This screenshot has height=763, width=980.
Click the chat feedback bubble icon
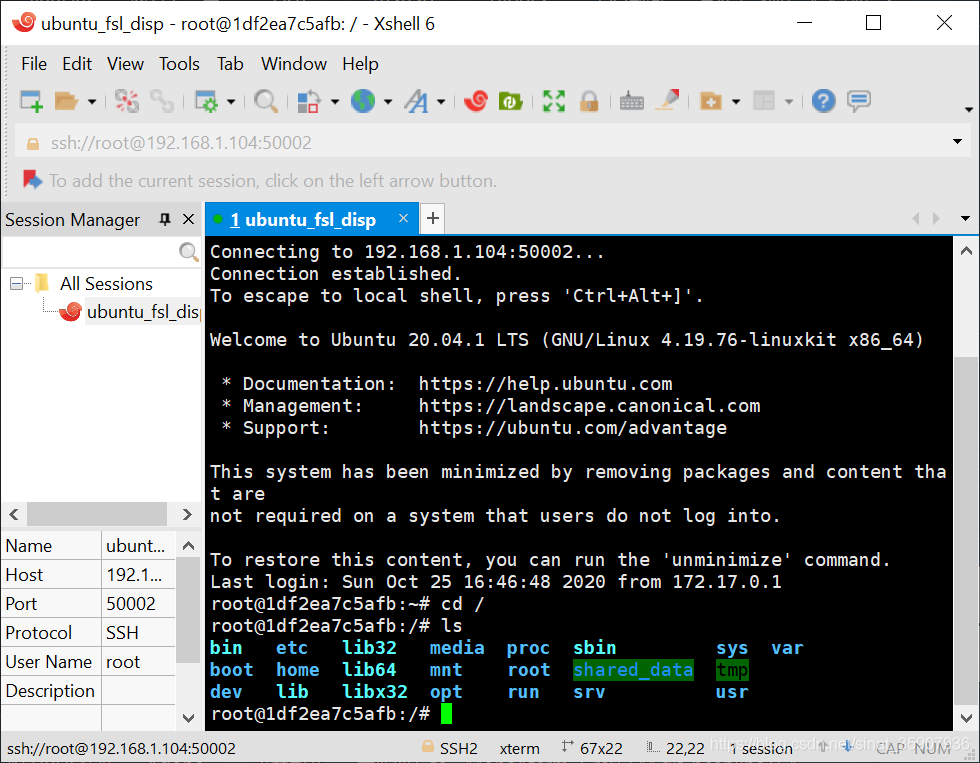click(859, 101)
